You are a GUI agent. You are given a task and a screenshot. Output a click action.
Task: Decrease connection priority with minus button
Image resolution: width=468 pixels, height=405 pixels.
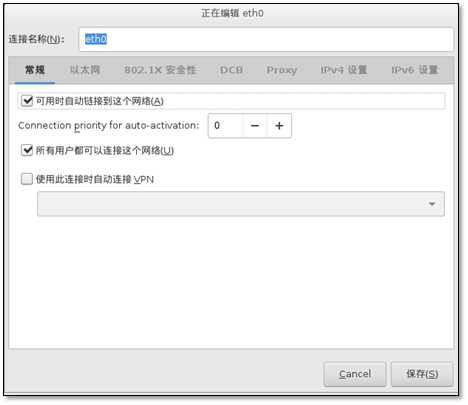(255, 126)
